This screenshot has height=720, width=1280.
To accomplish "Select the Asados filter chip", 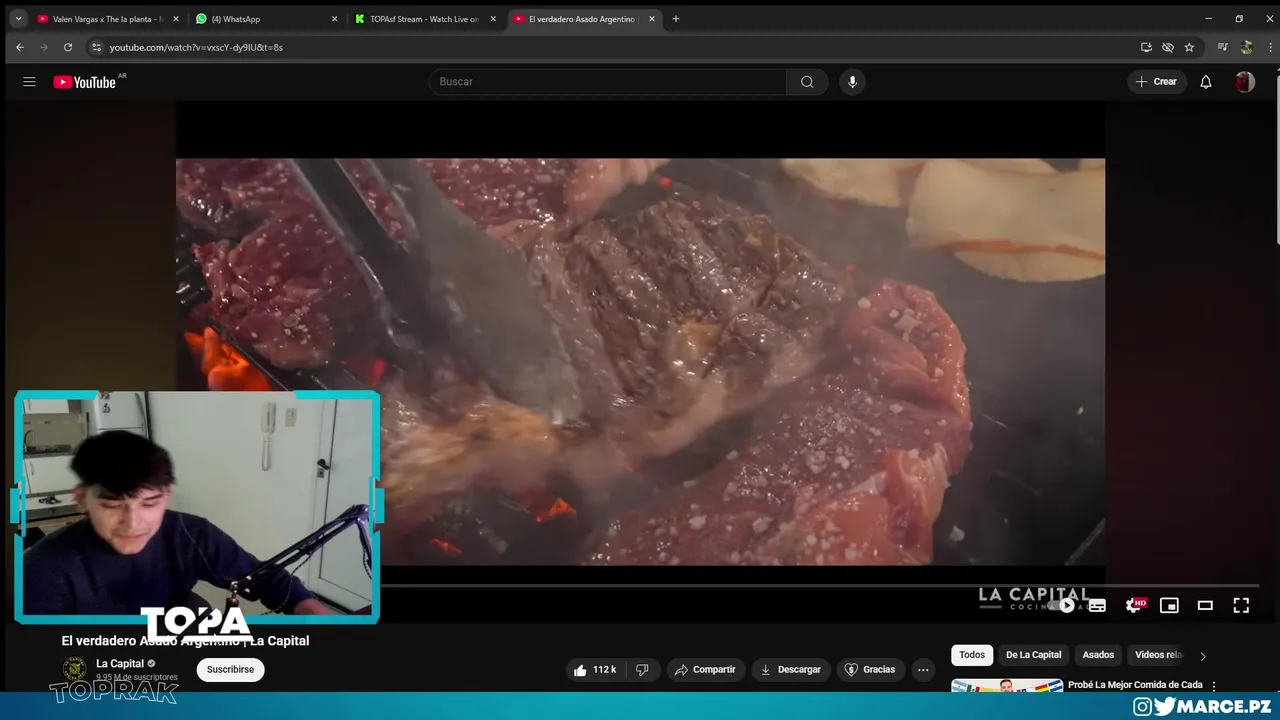I will [x=1098, y=655].
